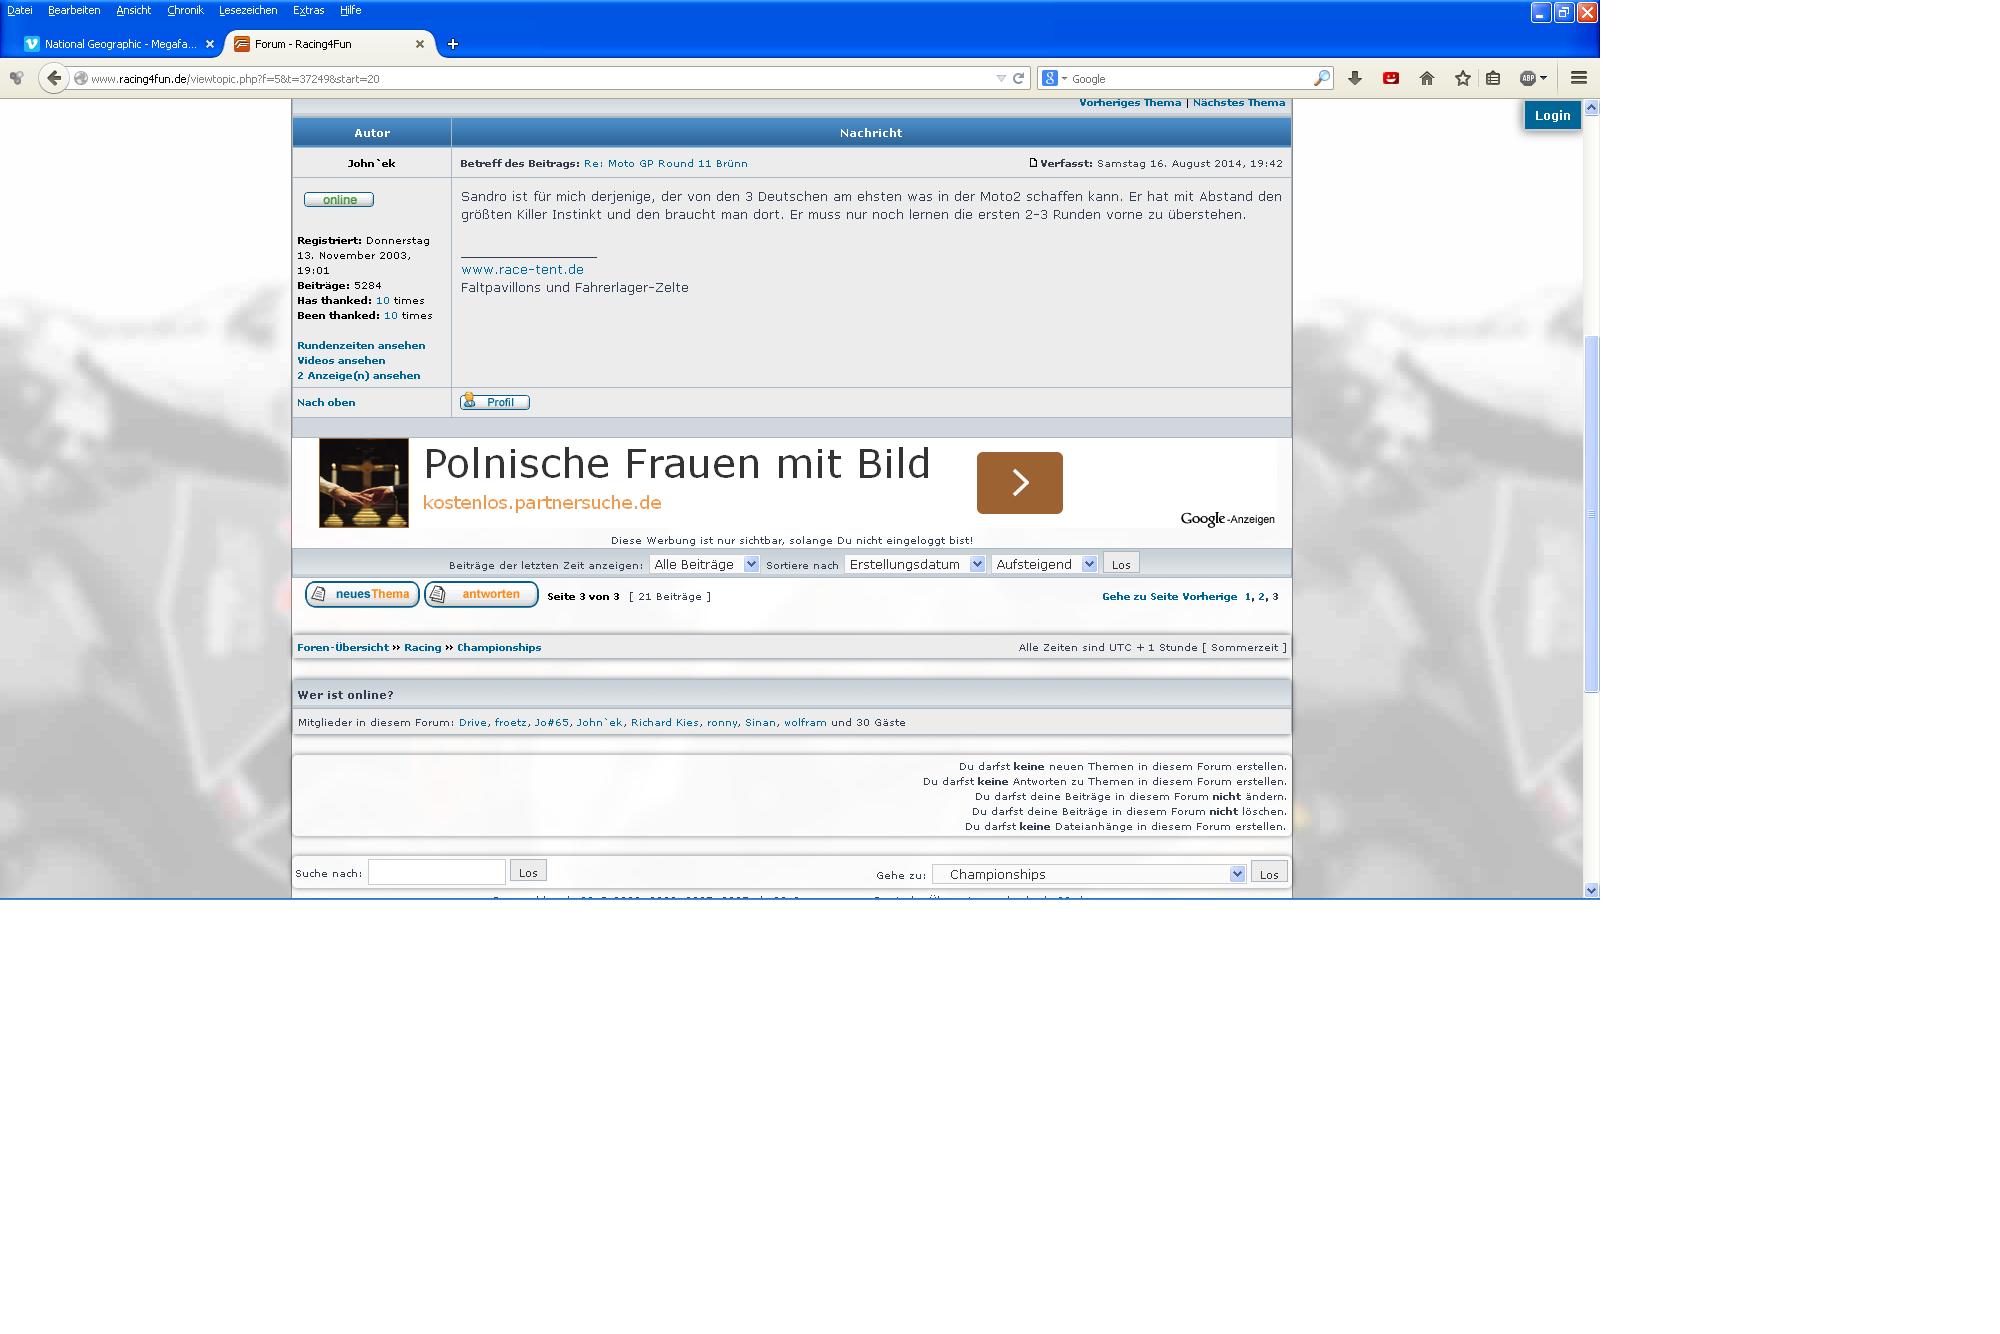Click the Suche nach text field
The height and width of the screenshot is (1334, 2000).
437,872
